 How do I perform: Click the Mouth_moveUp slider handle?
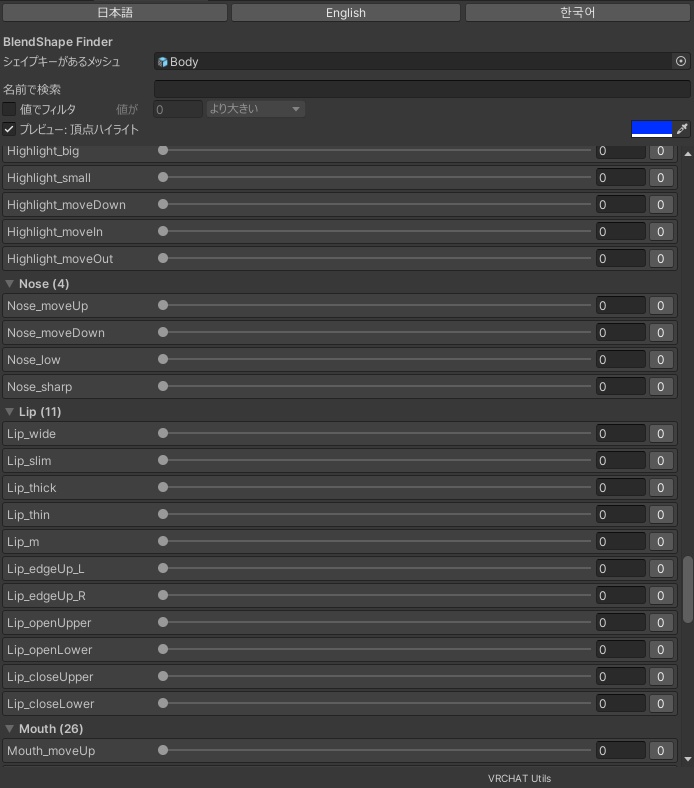pos(163,750)
